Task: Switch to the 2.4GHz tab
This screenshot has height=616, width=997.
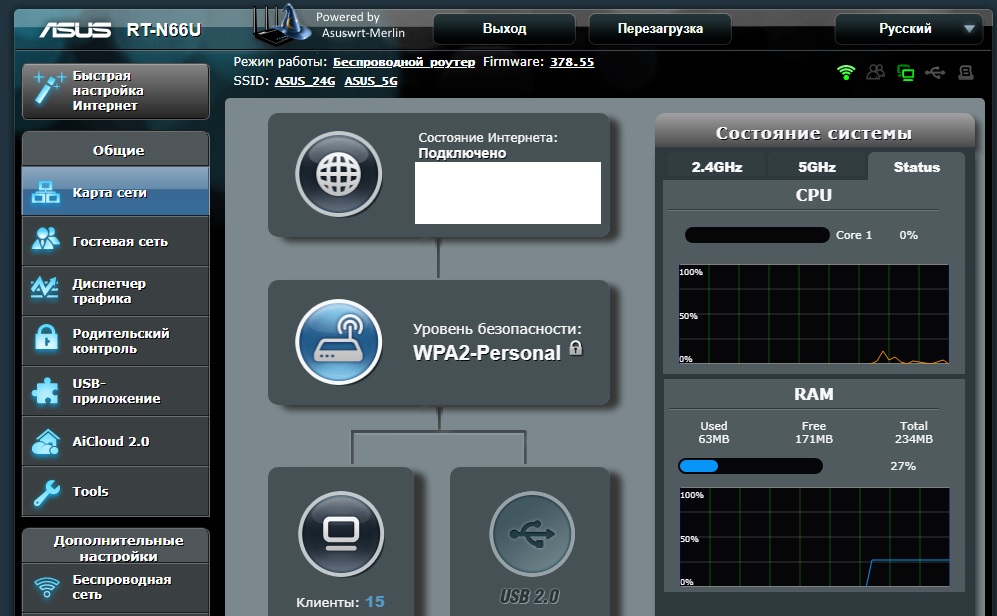Action: click(x=717, y=167)
